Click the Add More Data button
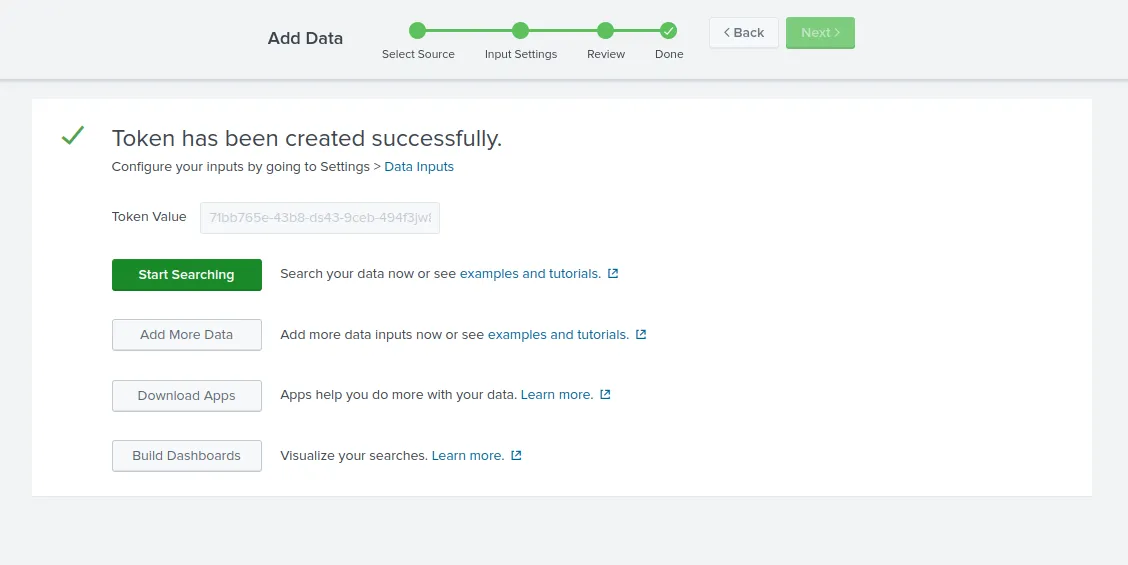The image size is (1128, 565). [x=186, y=335]
